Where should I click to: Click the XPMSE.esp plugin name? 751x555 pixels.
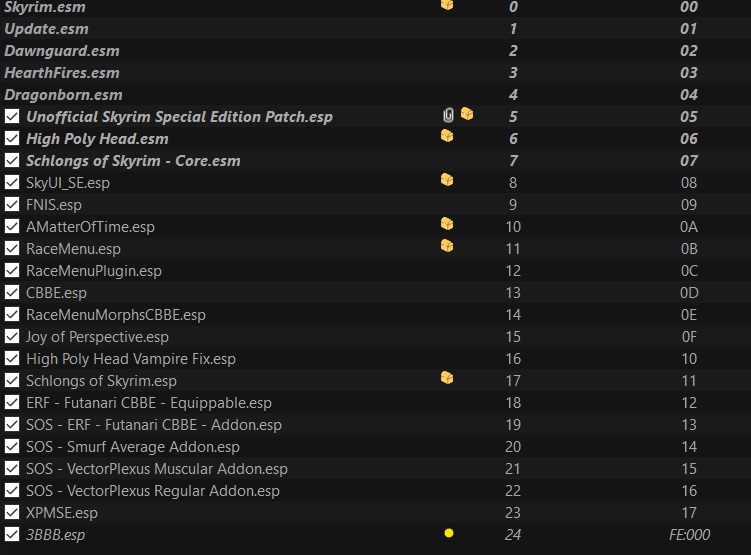click(62, 513)
